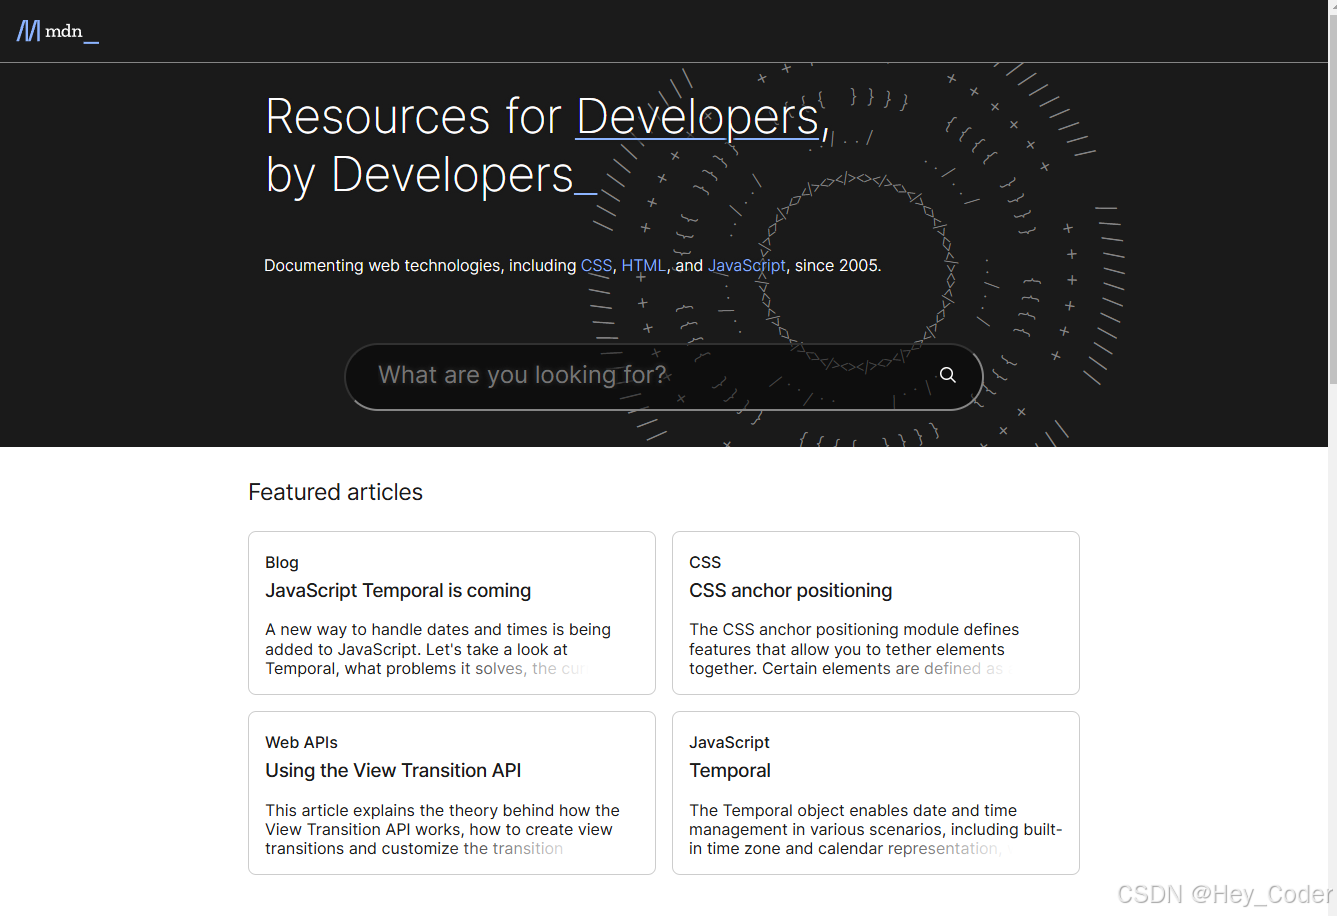Open "CSS anchor positioning" article
Screen dimensions: 1337x916
click(x=790, y=591)
